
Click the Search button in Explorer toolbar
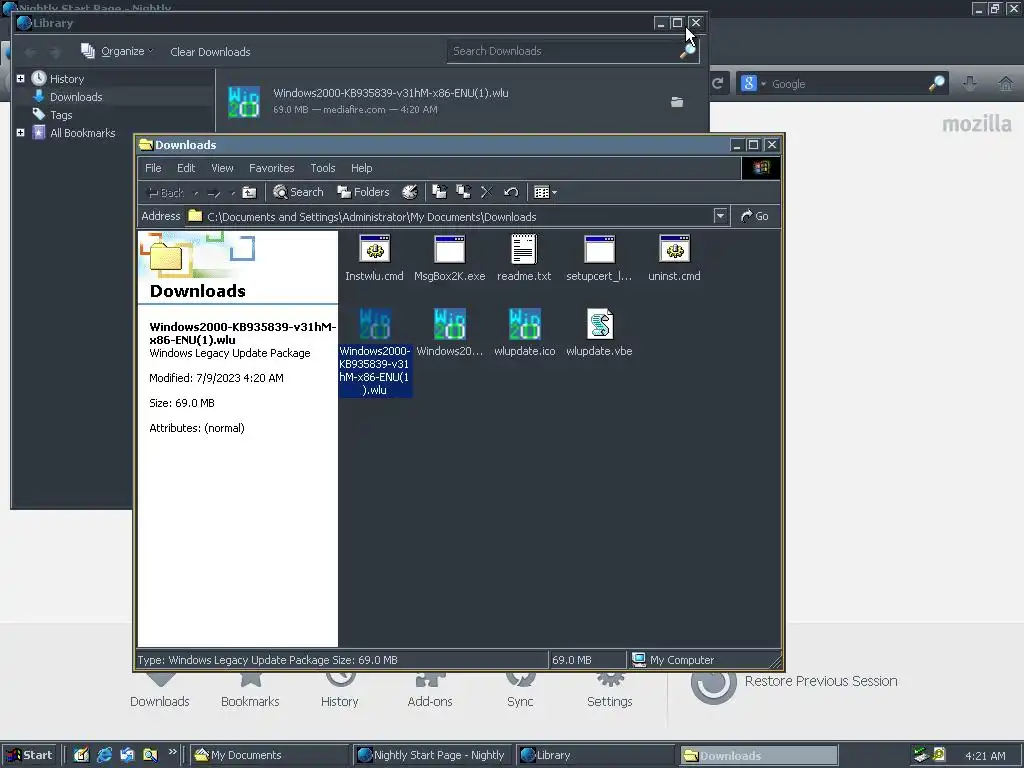[298, 192]
